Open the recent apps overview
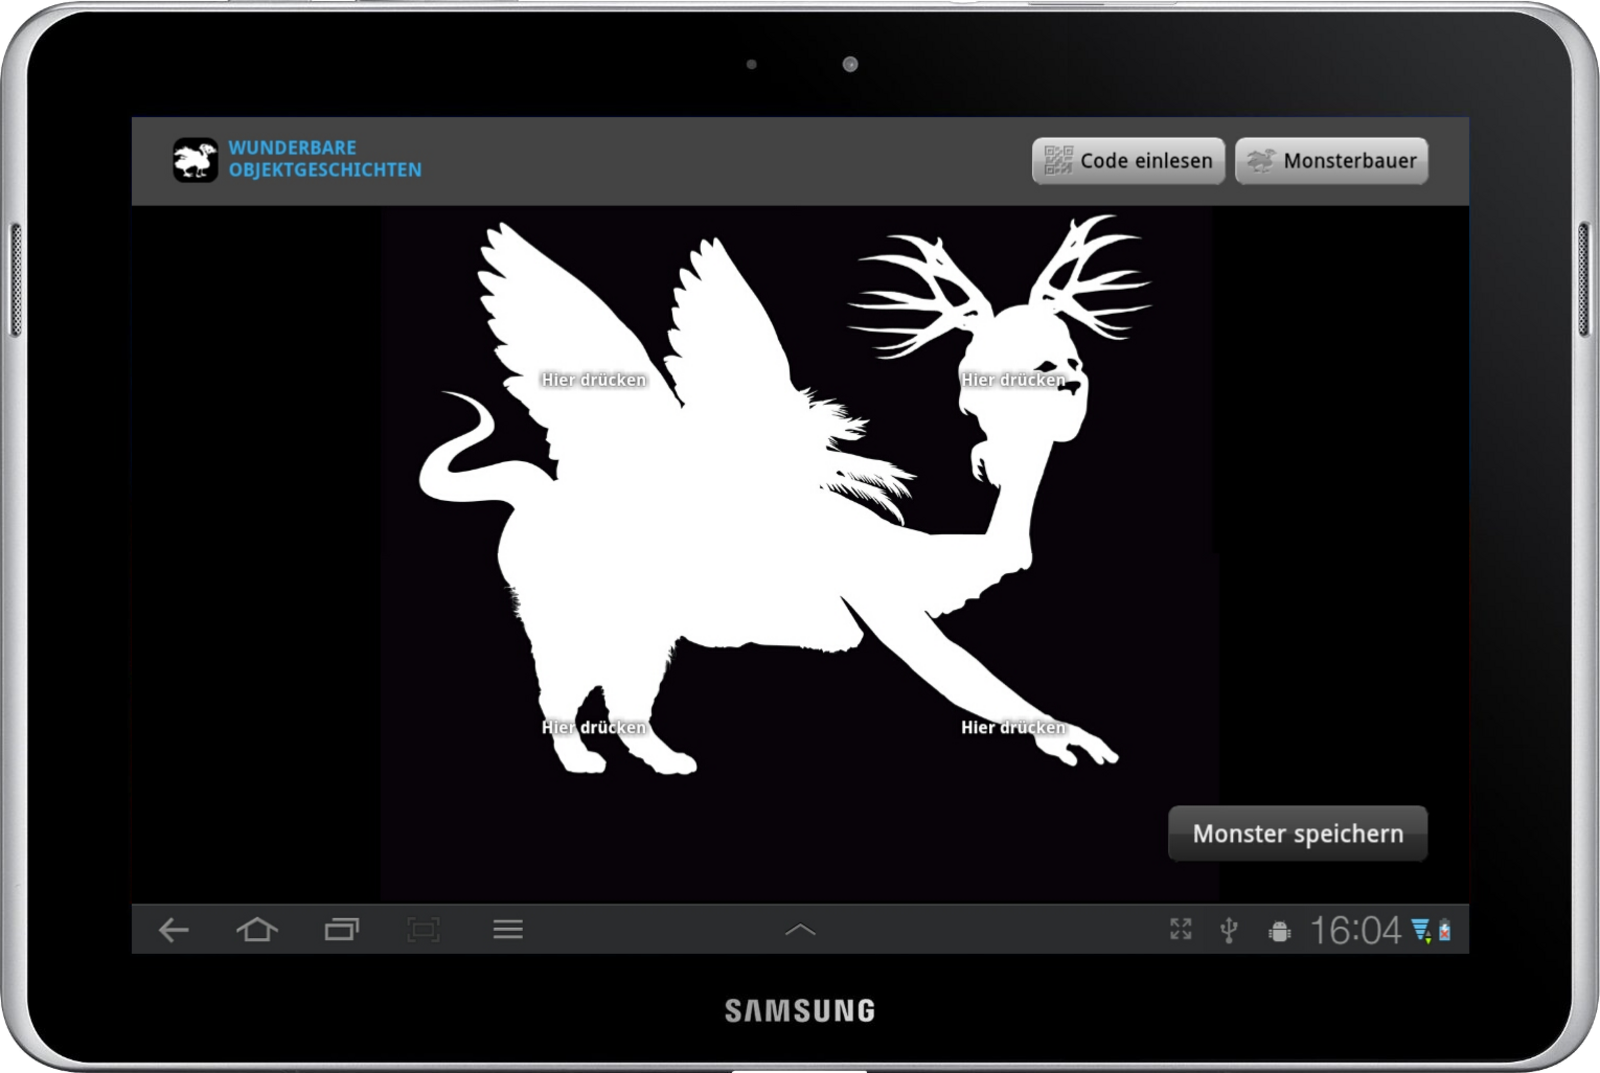 341,930
